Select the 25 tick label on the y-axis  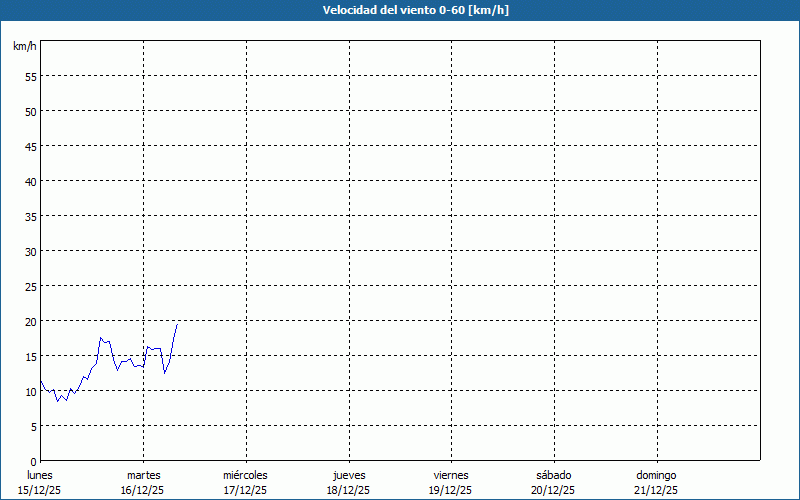(30, 286)
